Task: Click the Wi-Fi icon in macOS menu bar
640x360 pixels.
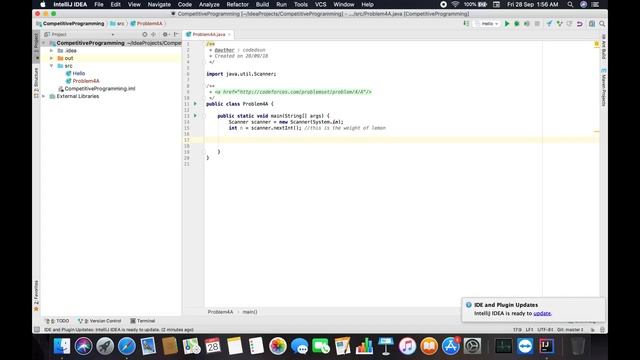Action: pos(455,4)
